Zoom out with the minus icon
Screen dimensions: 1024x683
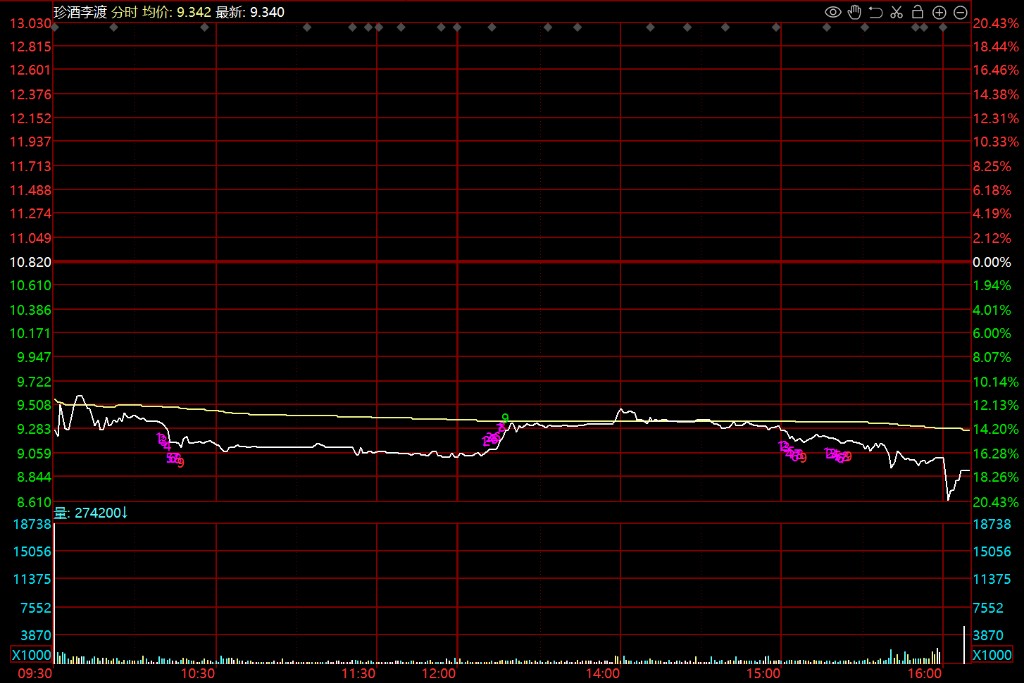[960, 12]
